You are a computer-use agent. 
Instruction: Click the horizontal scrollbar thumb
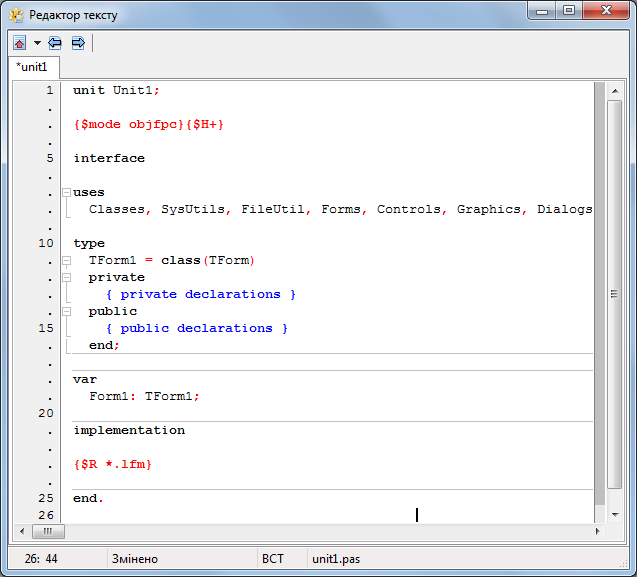point(47,531)
